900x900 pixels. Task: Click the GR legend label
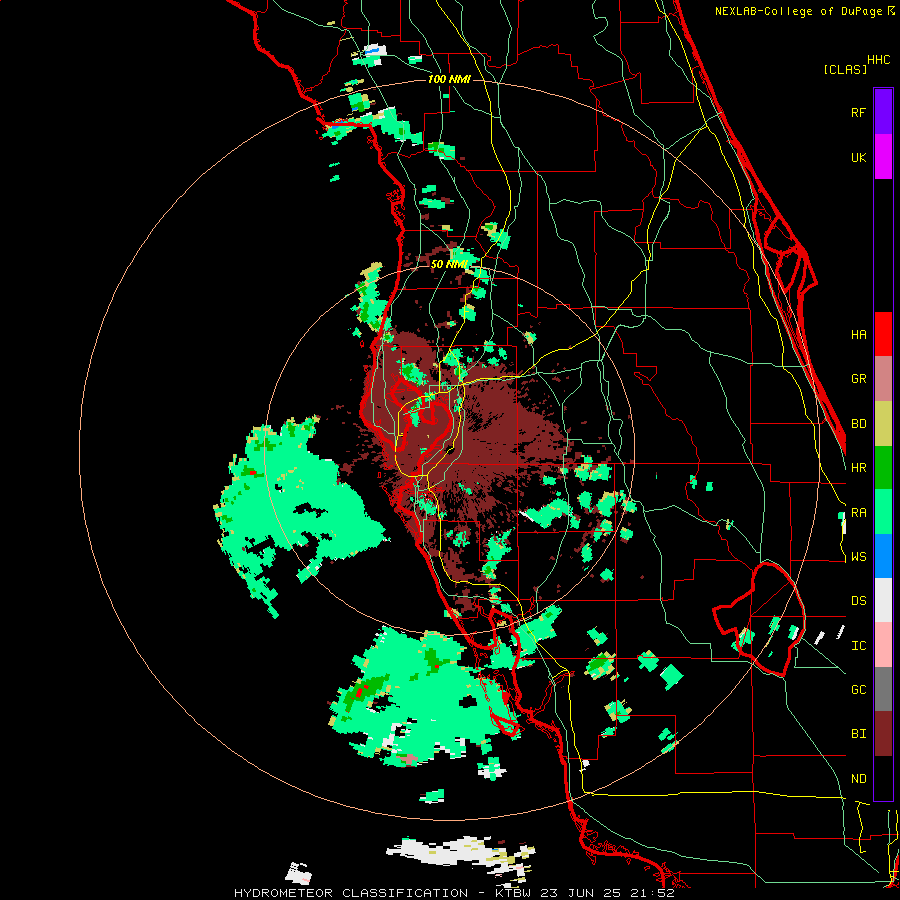[x=858, y=379]
